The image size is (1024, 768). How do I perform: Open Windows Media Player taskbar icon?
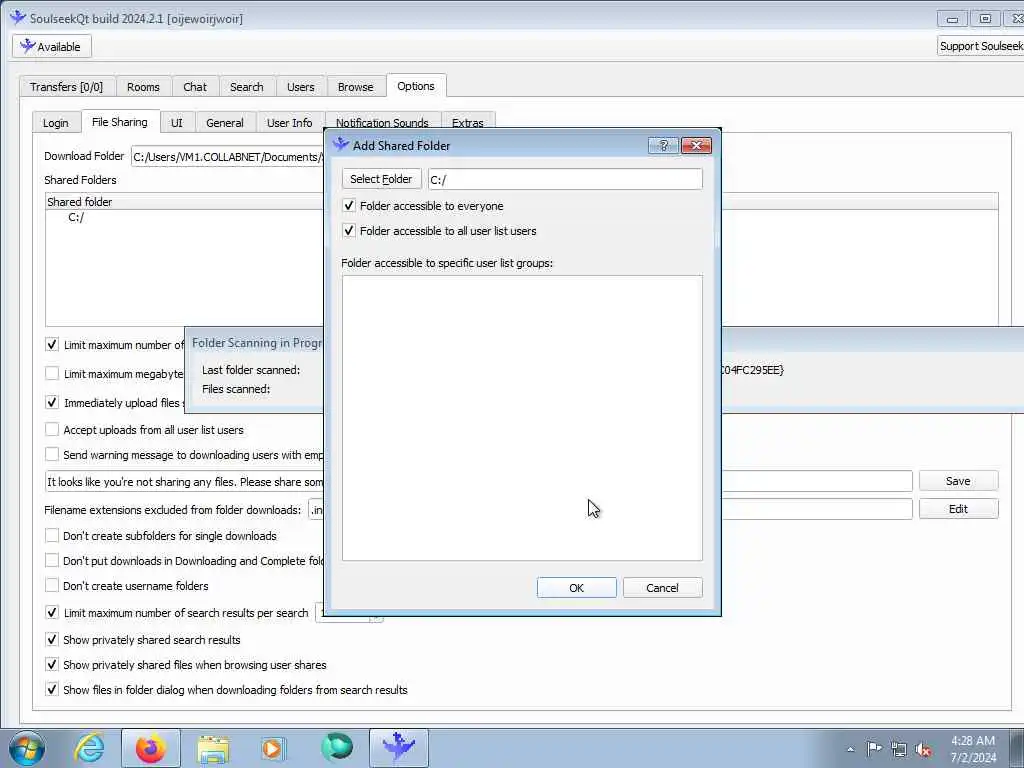click(273, 748)
